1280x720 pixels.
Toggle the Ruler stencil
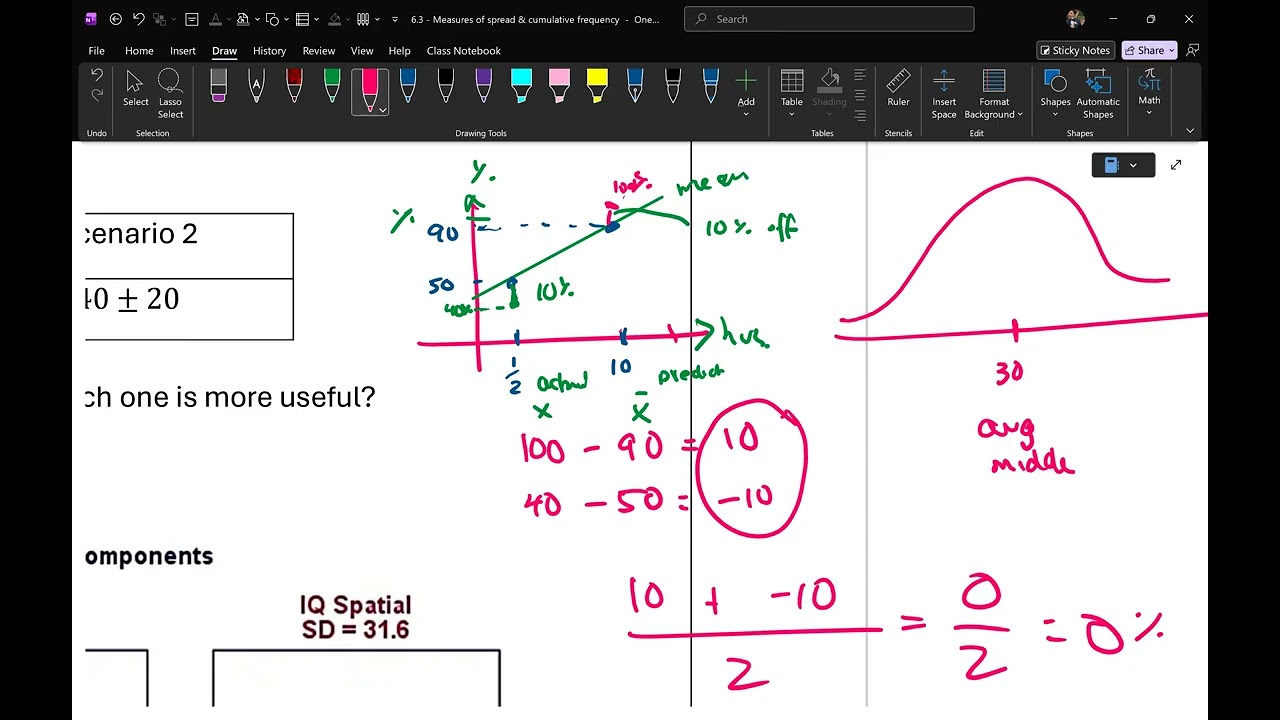click(898, 89)
